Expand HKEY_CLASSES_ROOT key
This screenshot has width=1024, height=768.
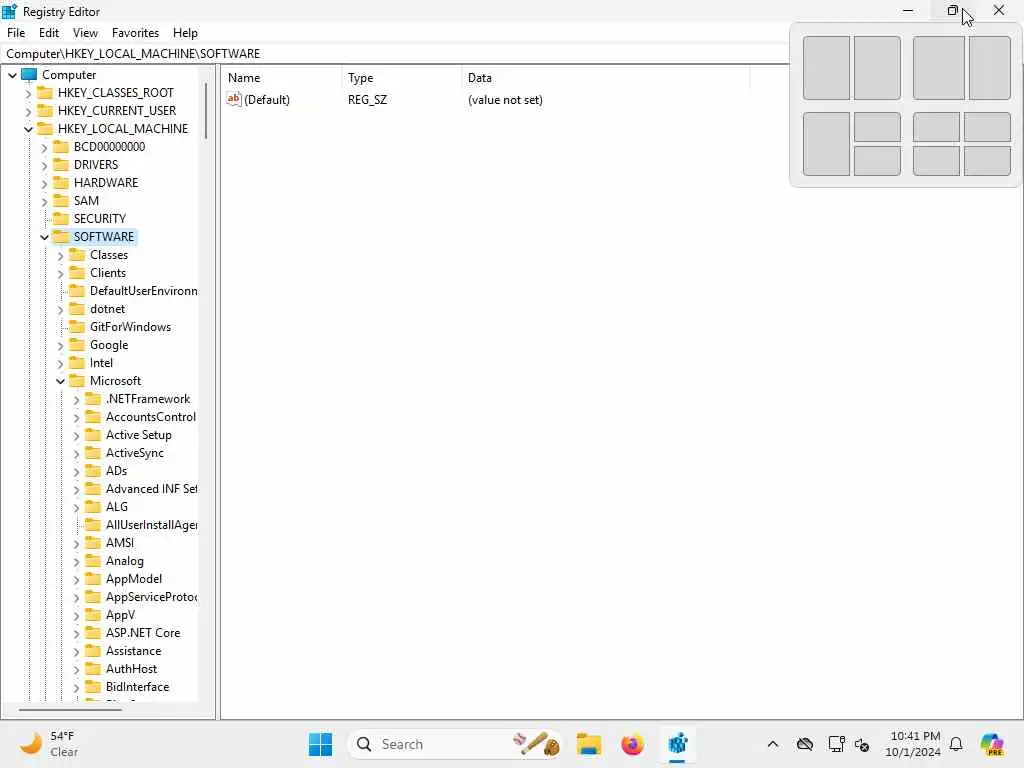point(28,93)
